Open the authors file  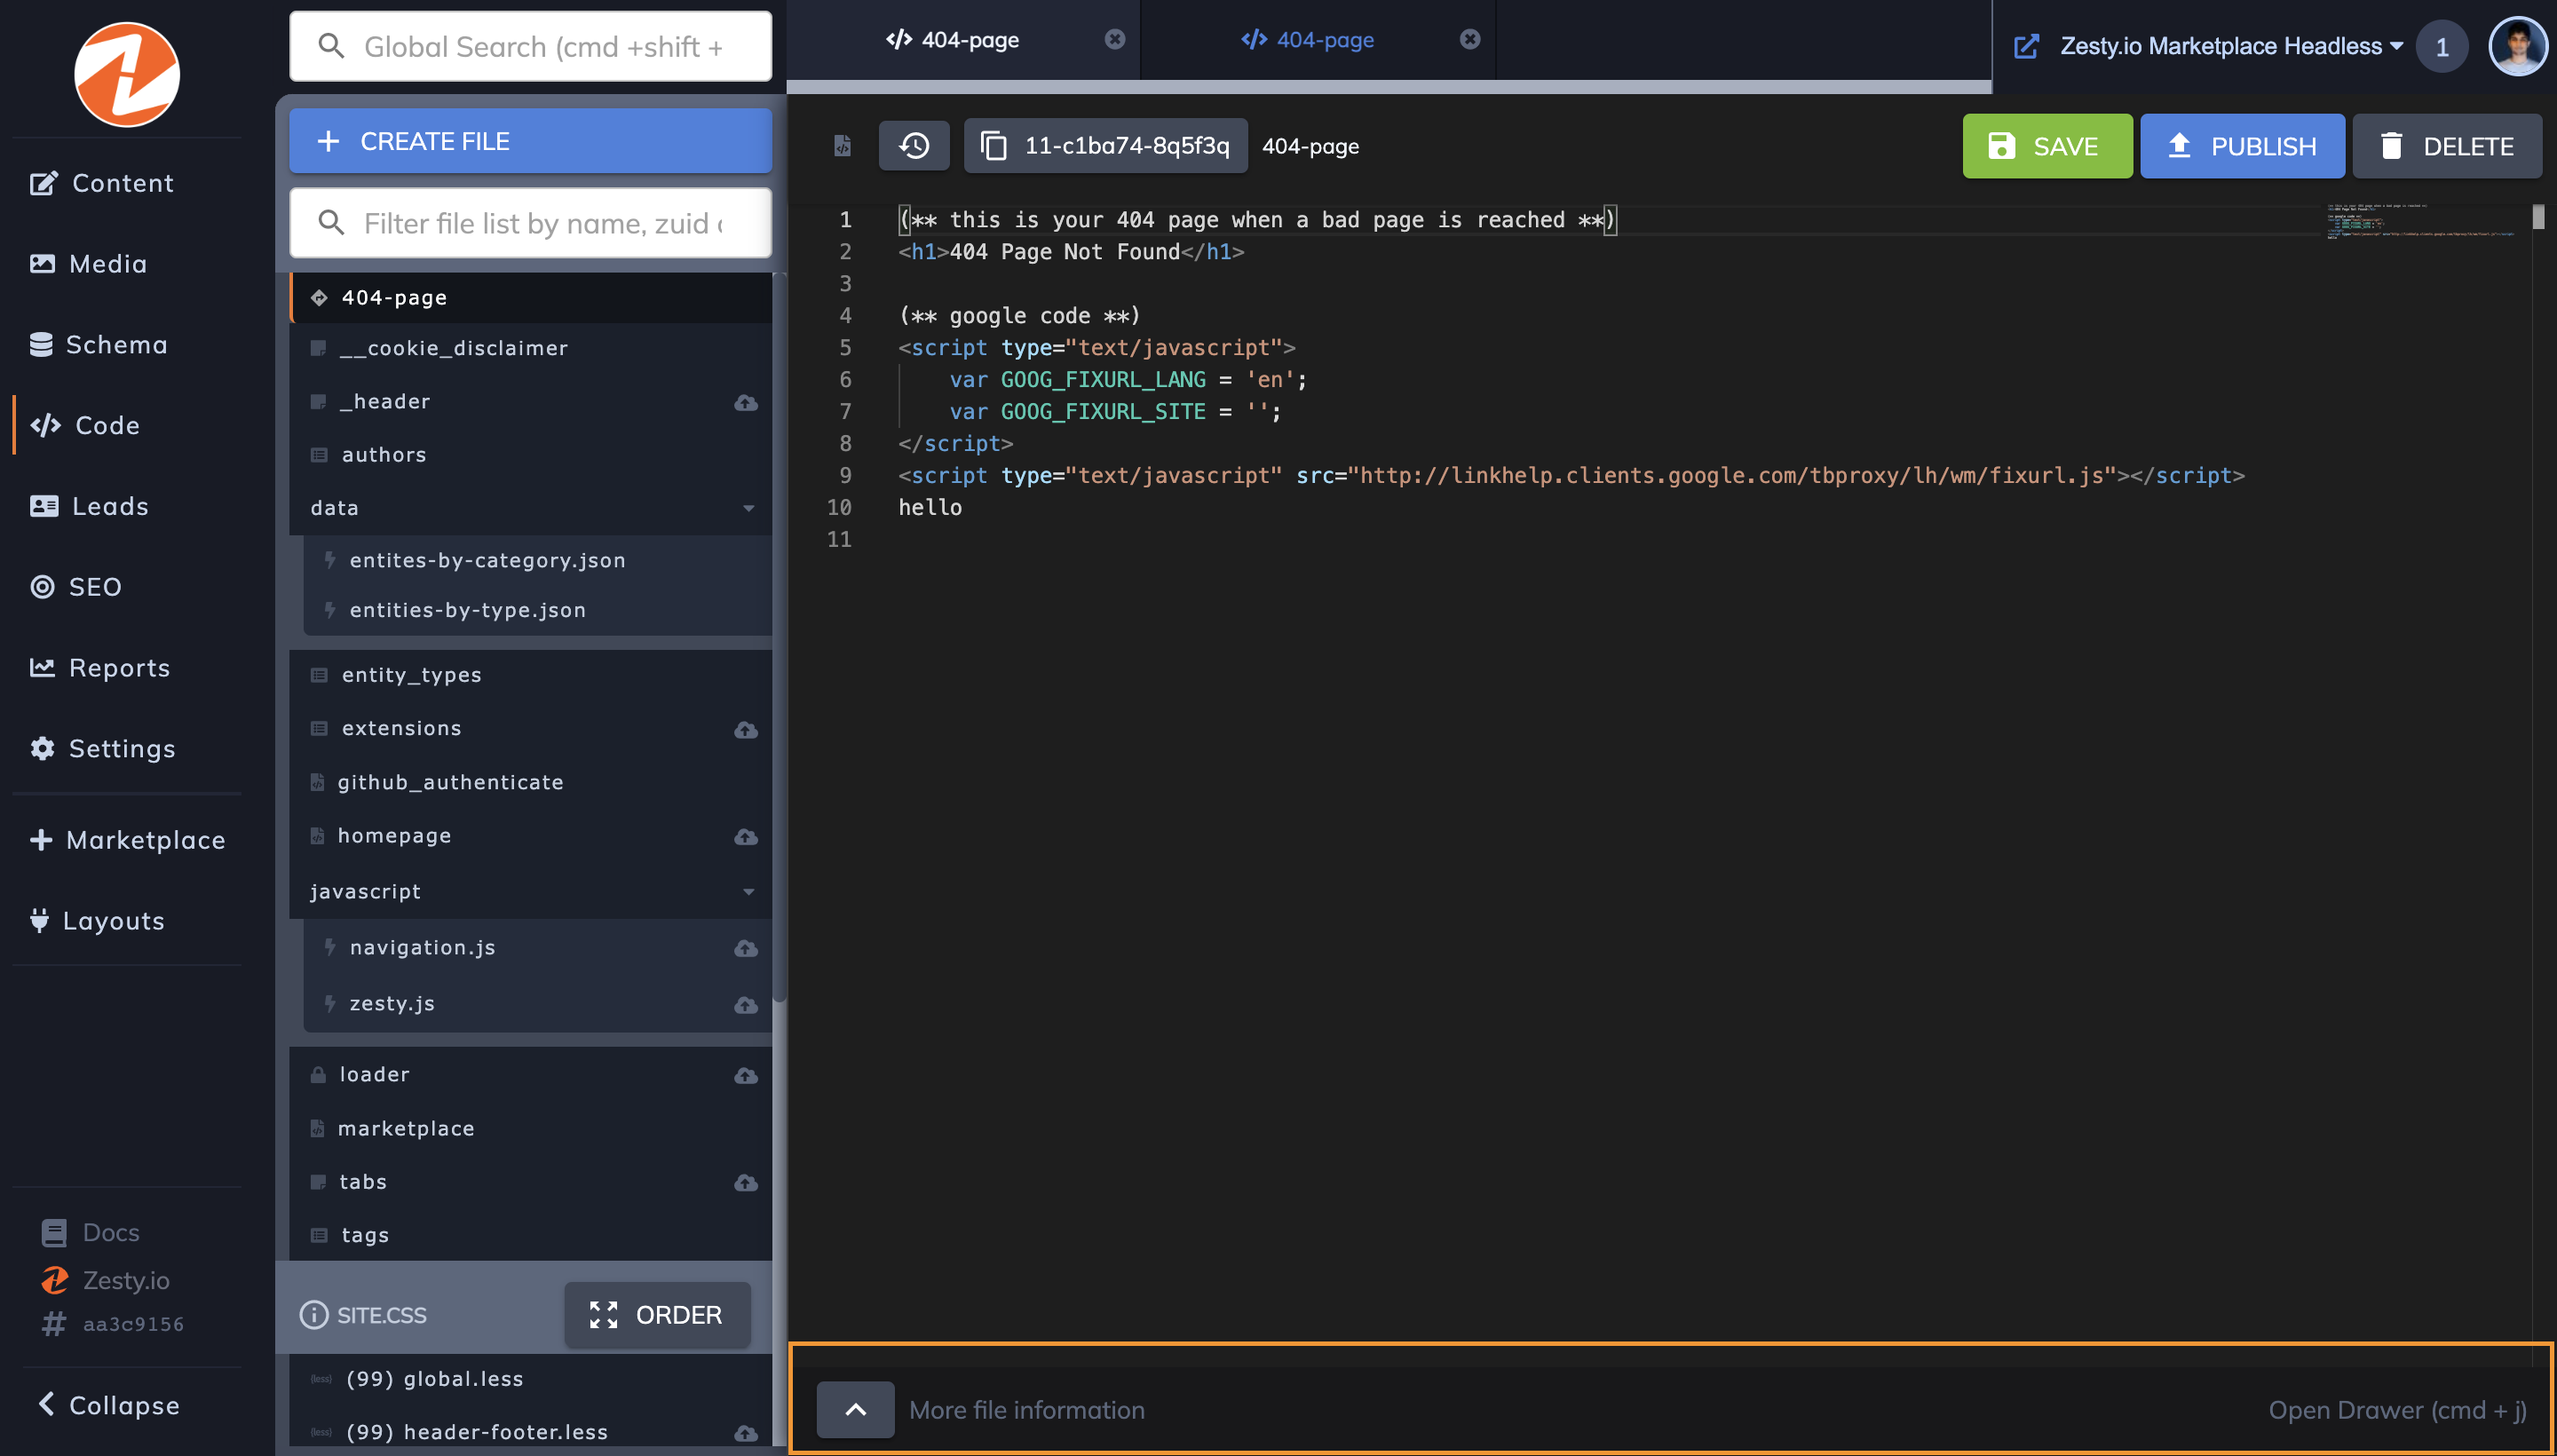[530, 455]
